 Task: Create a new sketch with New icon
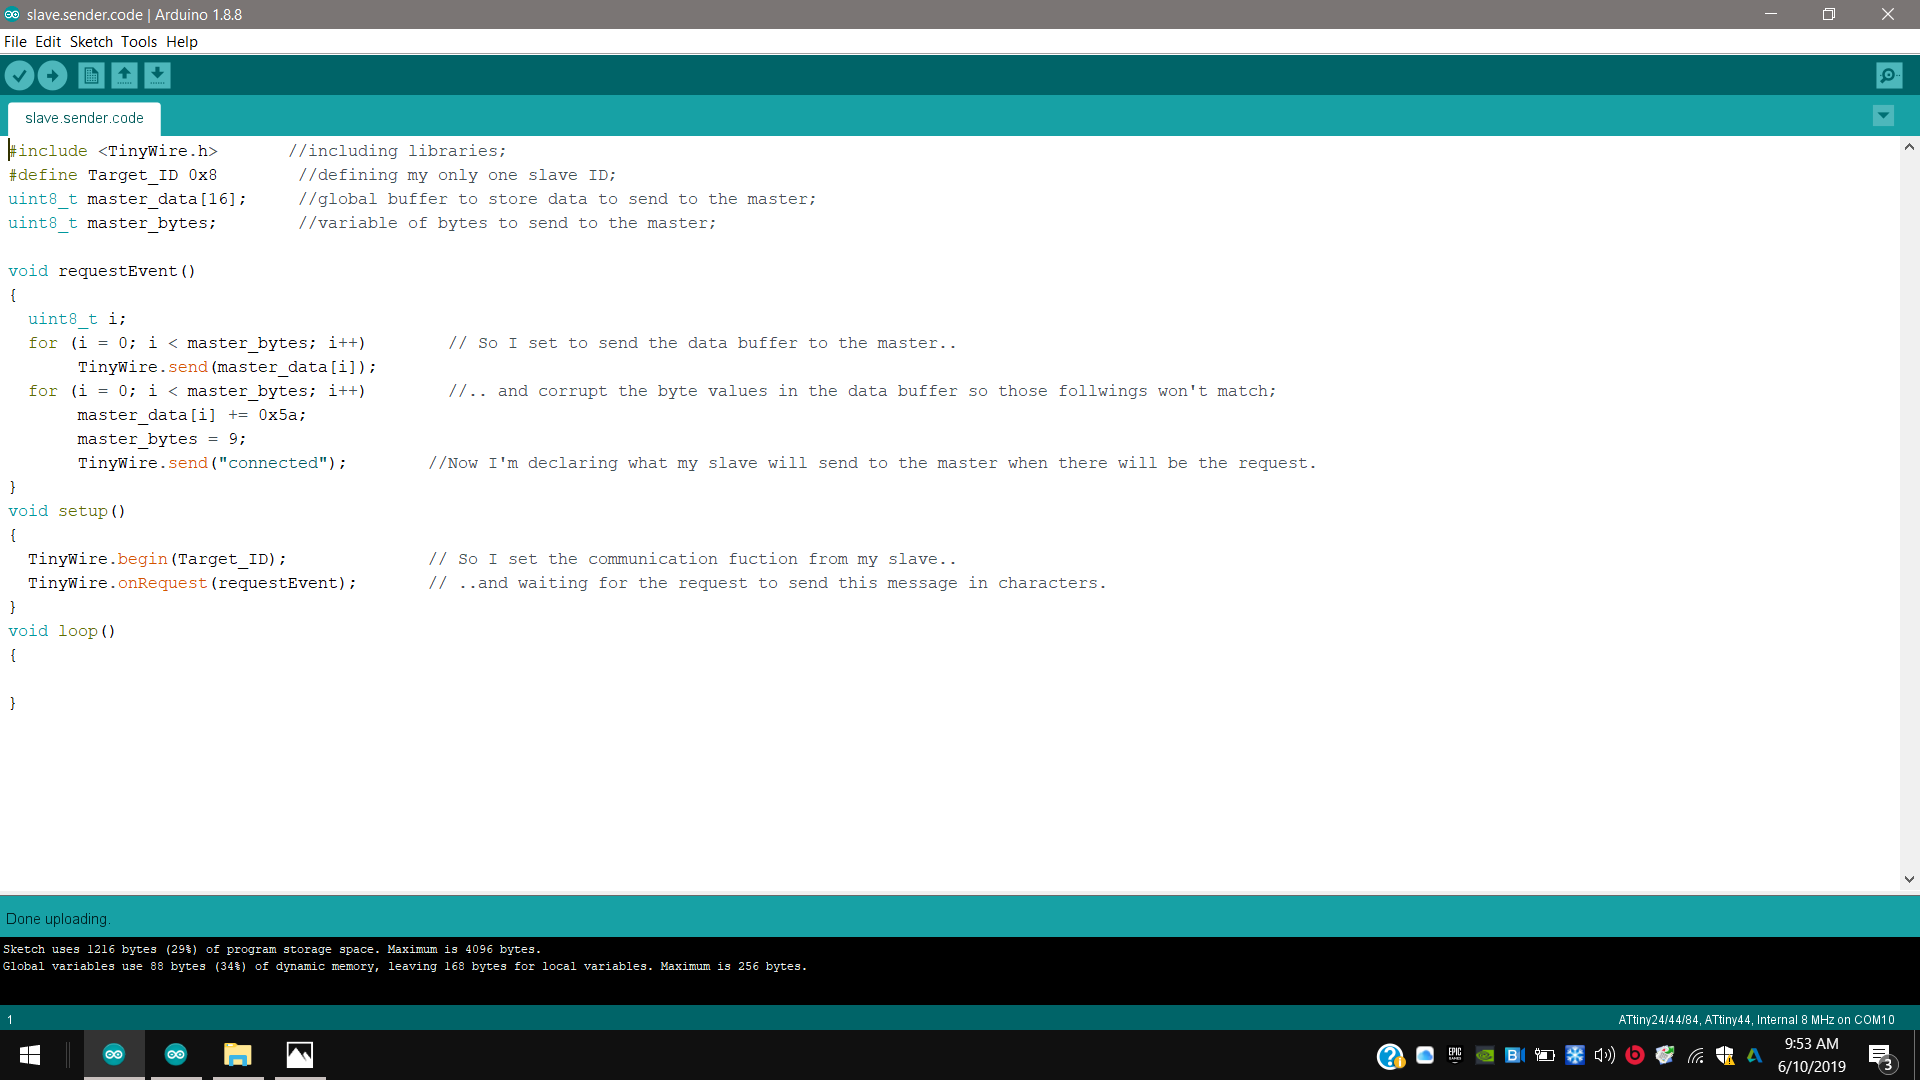(91, 75)
